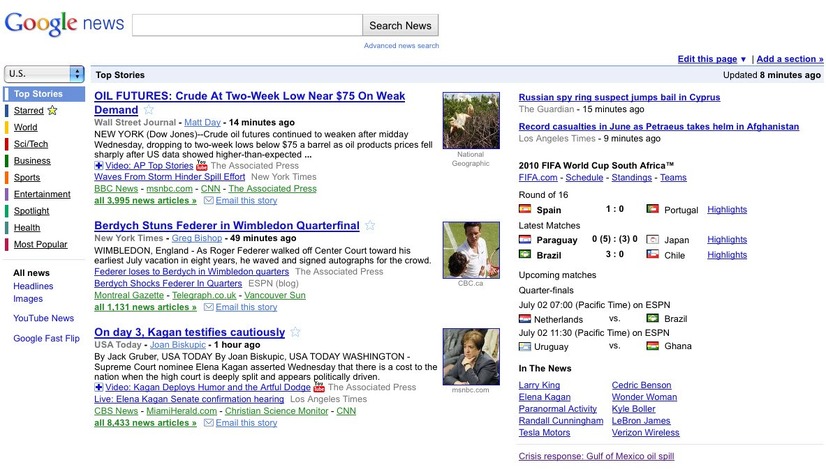Screen dimensions: 826x469
Task: Open Berdych Stuns Federer headline
Action: 227,226
